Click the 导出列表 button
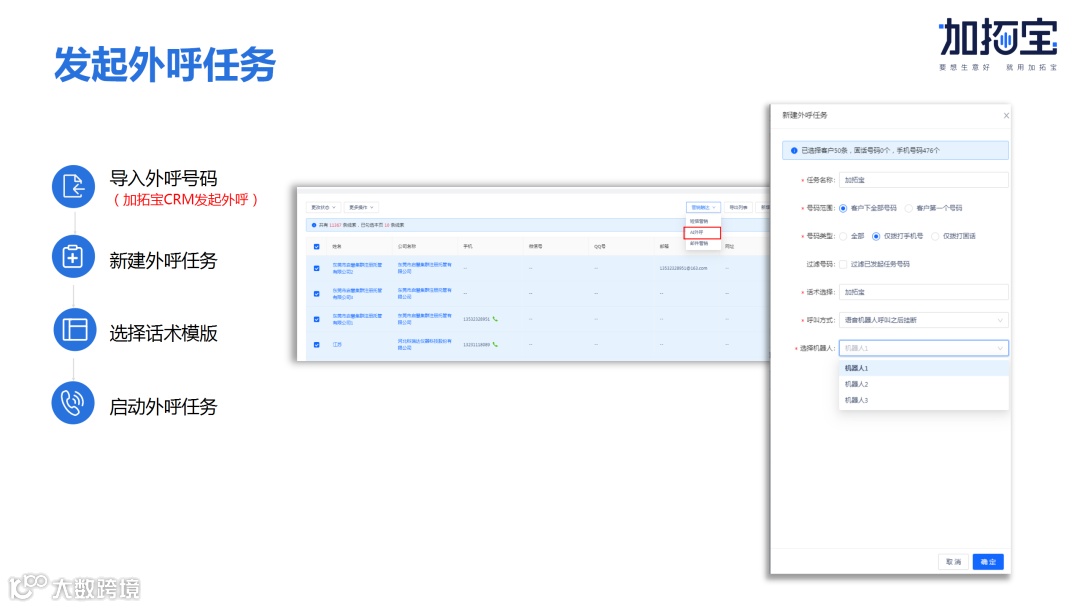 tap(738, 207)
